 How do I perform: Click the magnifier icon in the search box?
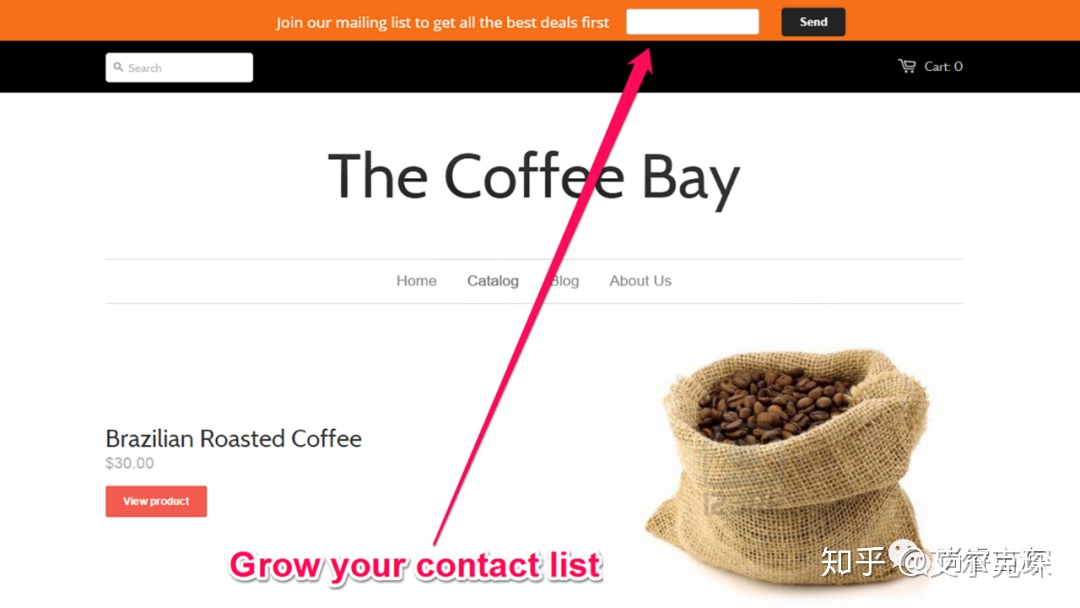click(118, 67)
